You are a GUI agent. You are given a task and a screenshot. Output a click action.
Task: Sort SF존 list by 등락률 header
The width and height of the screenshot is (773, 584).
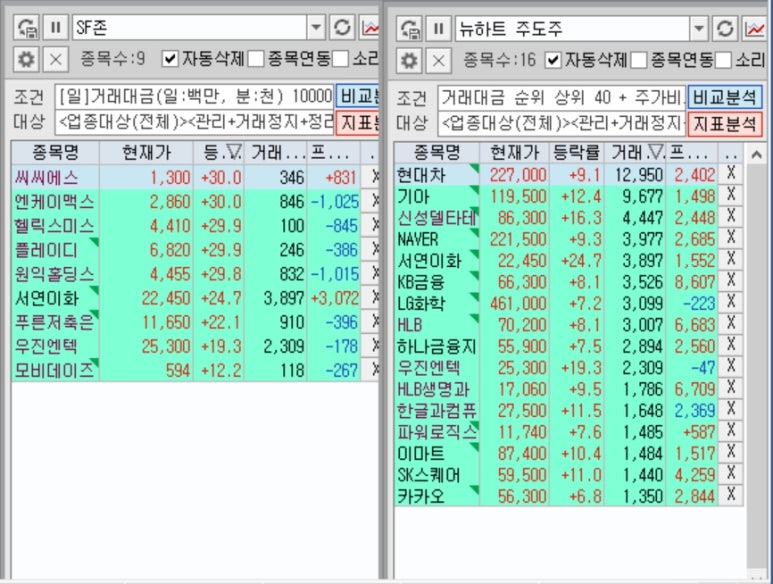[219, 152]
